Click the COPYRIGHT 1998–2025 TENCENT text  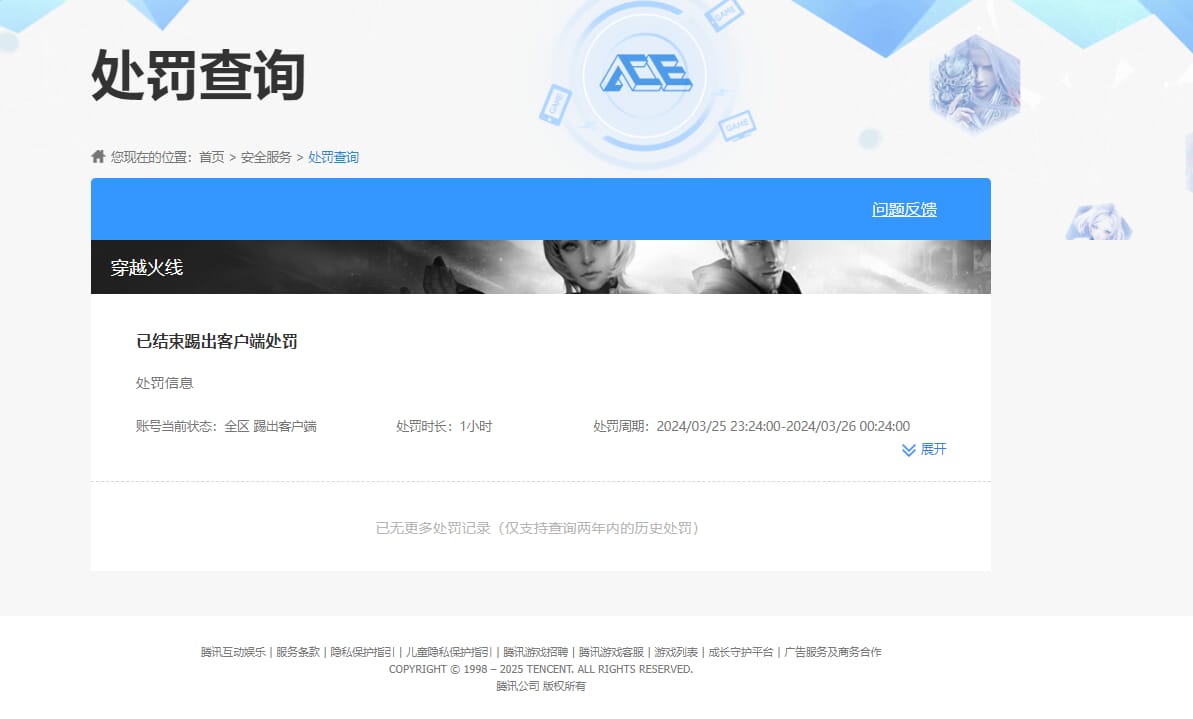click(x=541, y=669)
